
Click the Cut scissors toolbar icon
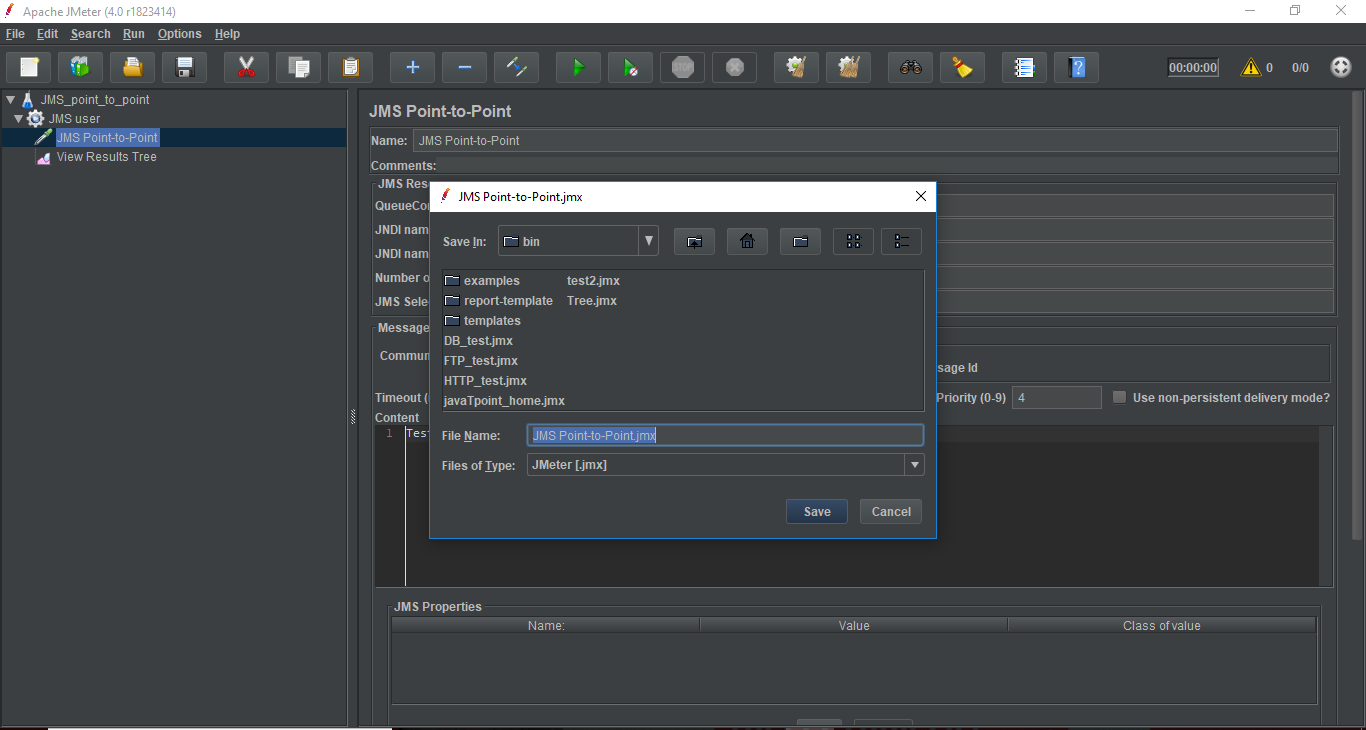(x=247, y=67)
